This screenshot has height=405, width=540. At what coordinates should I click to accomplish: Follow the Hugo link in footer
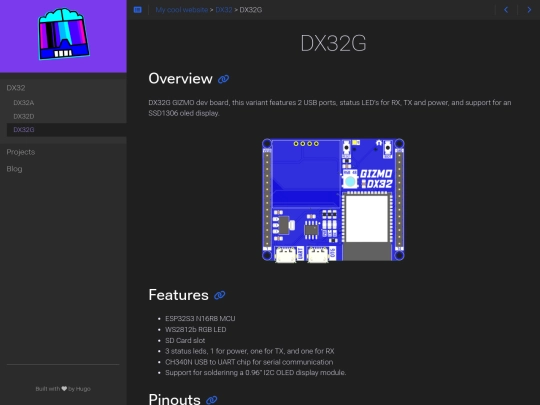(x=83, y=389)
